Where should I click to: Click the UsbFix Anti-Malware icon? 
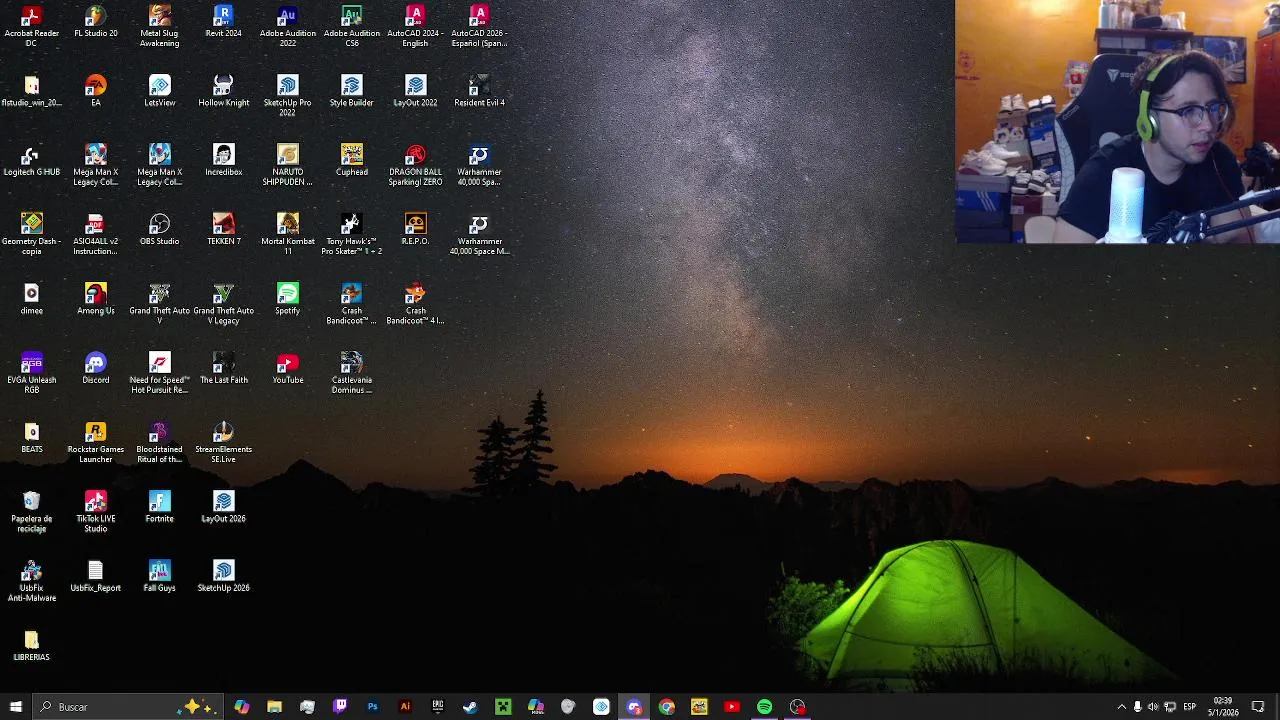31,582
